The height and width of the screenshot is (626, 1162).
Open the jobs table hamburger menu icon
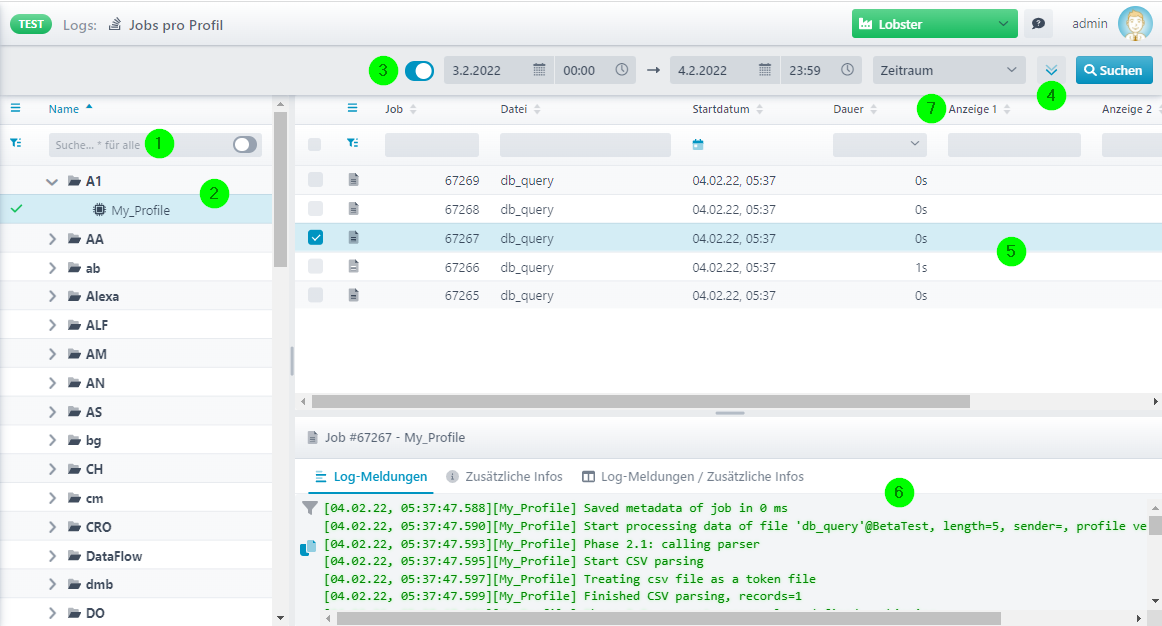pyautogui.click(x=352, y=108)
